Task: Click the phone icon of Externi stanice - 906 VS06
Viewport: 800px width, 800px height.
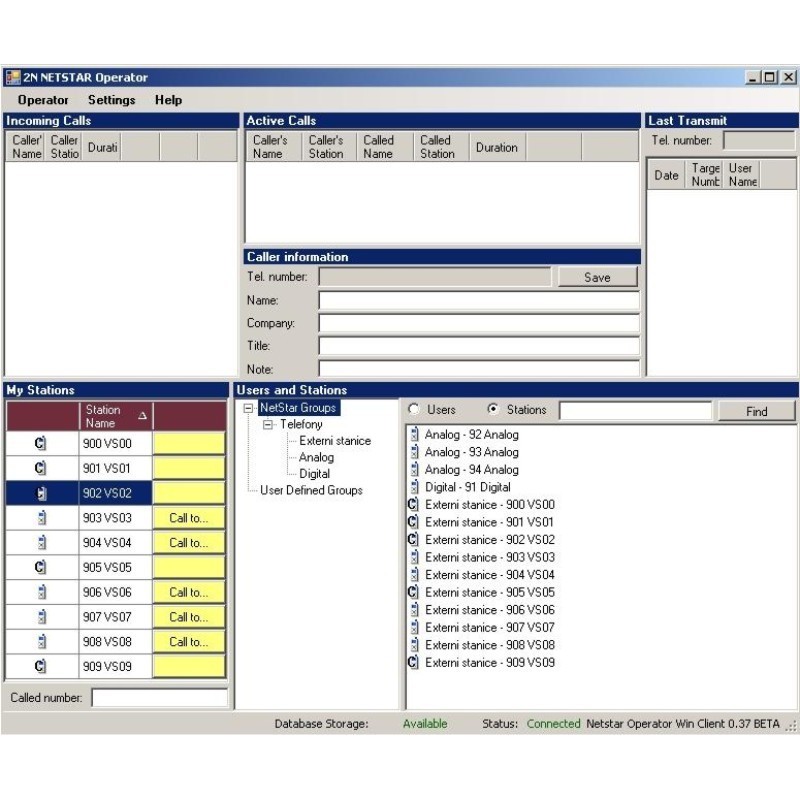Action: pos(414,610)
